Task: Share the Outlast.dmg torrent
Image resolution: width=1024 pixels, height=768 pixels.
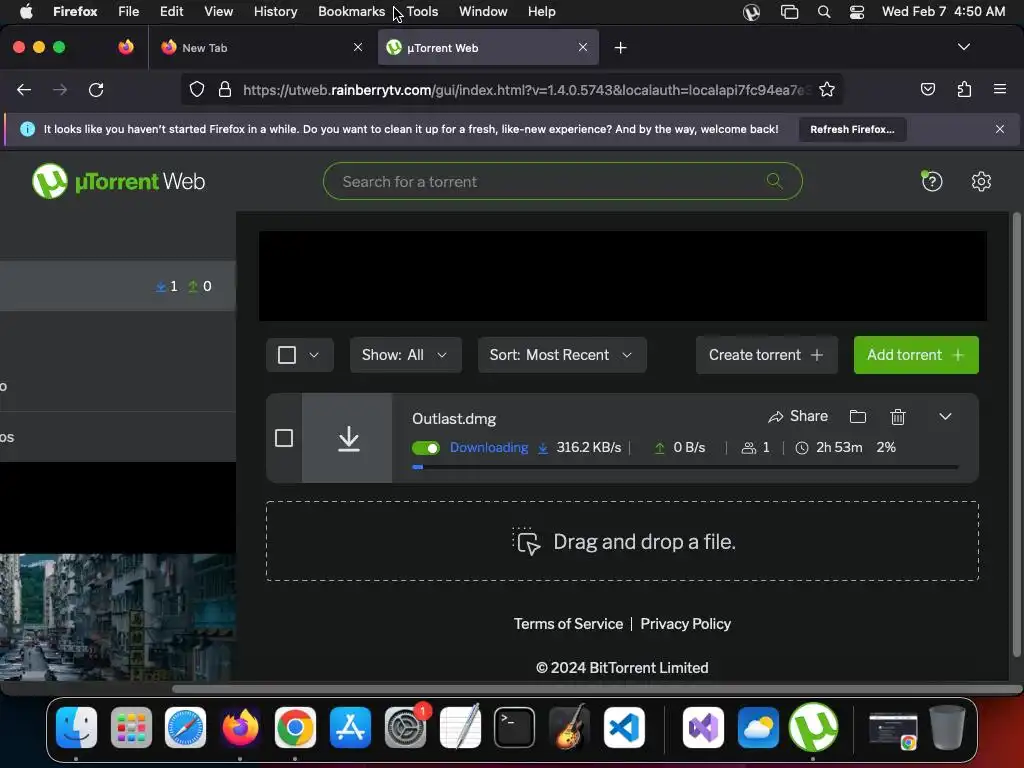Action: pyautogui.click(x=798, y=417)
